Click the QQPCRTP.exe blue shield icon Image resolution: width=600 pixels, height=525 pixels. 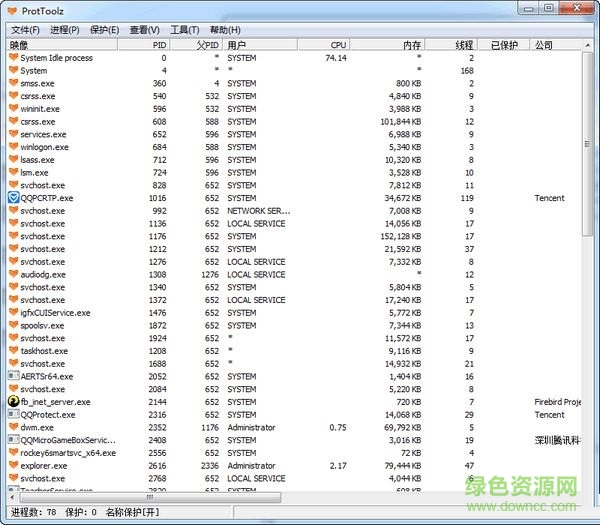pos(13,198)
